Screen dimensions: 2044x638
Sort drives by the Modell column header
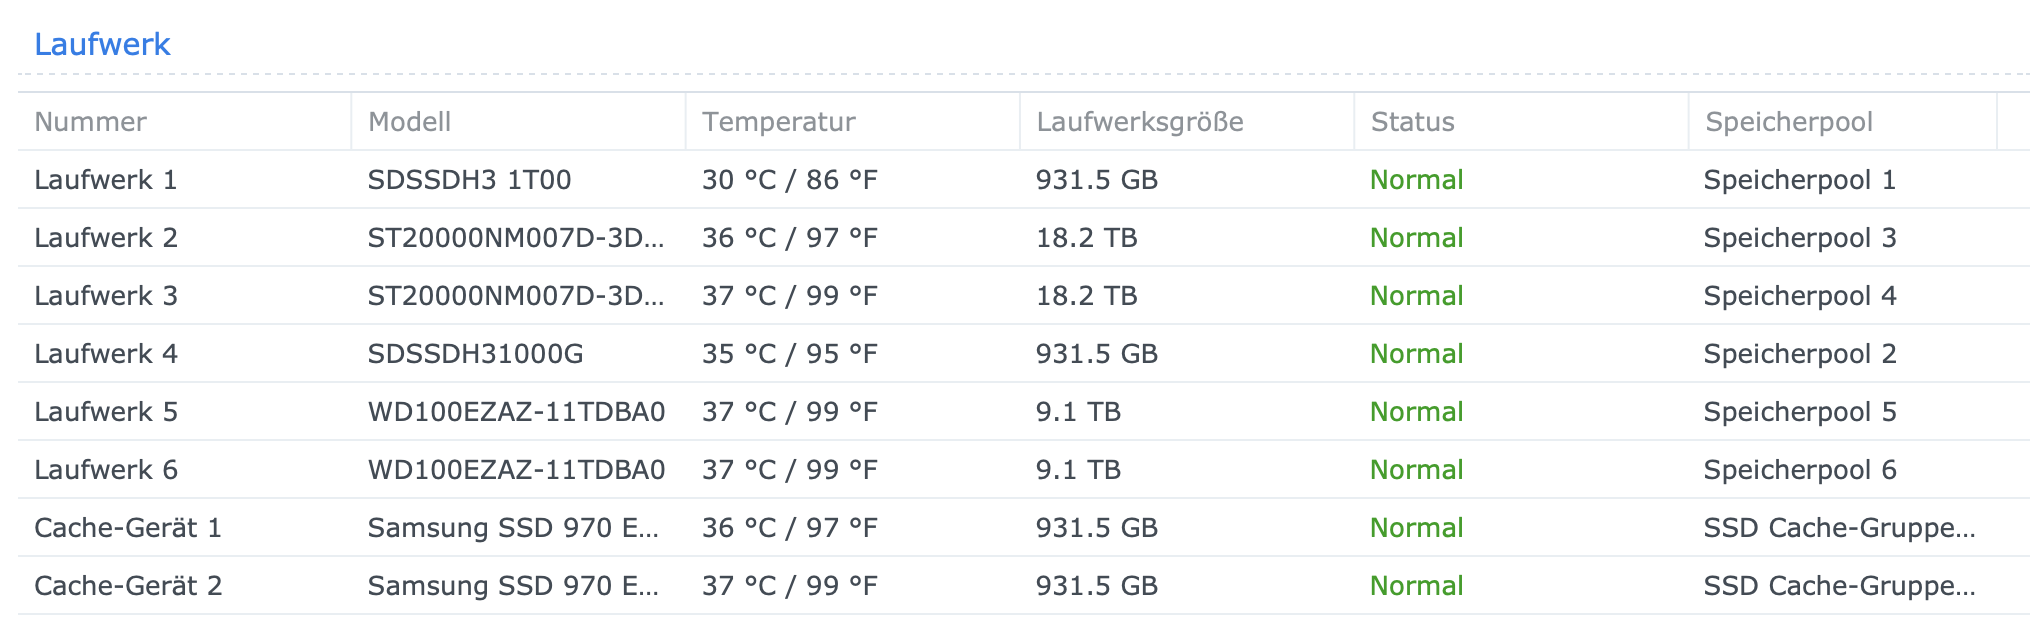pos(410,122)
